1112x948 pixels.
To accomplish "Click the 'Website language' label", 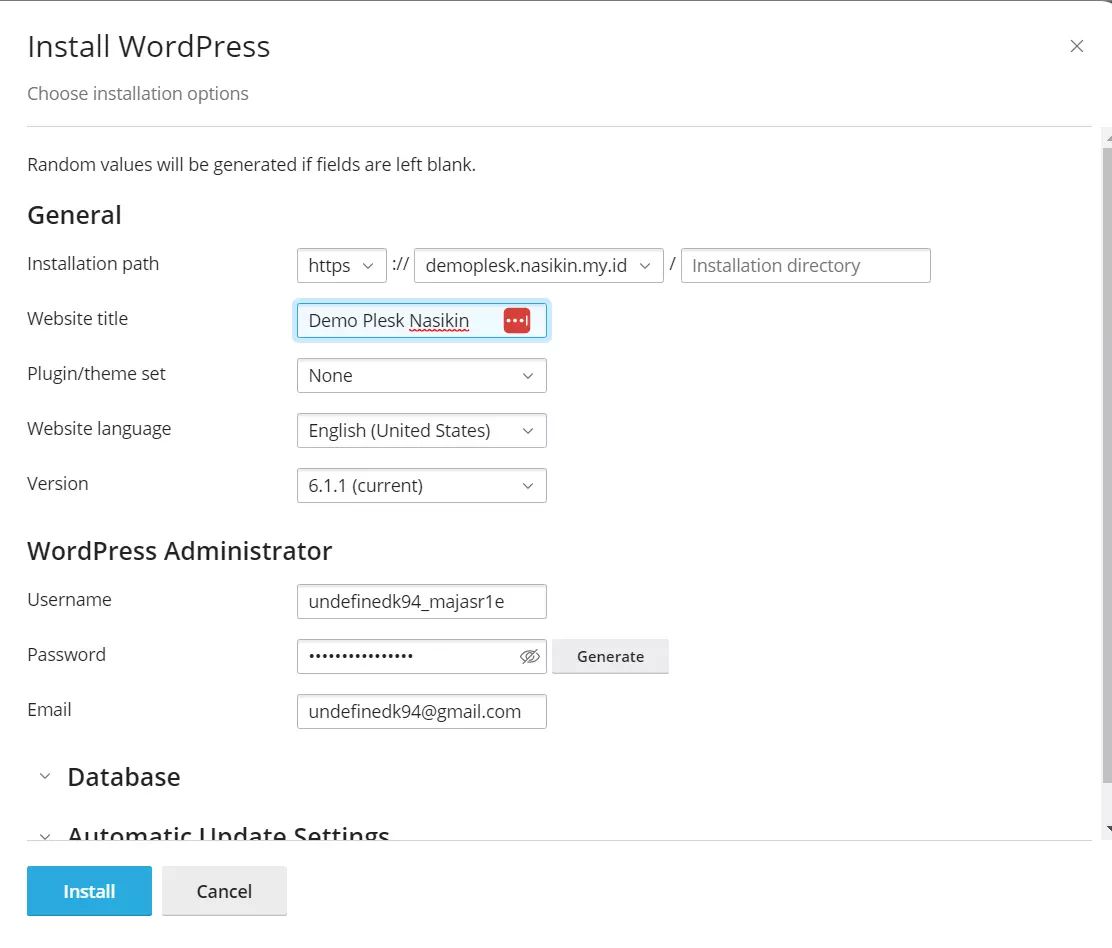I will click(x=99, y=429).
